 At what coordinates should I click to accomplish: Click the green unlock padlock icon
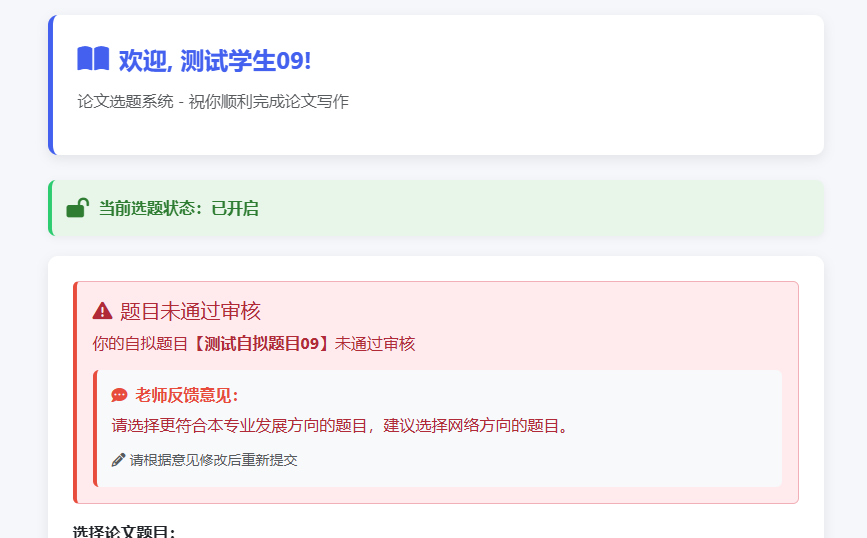click(x=77, y=208)
